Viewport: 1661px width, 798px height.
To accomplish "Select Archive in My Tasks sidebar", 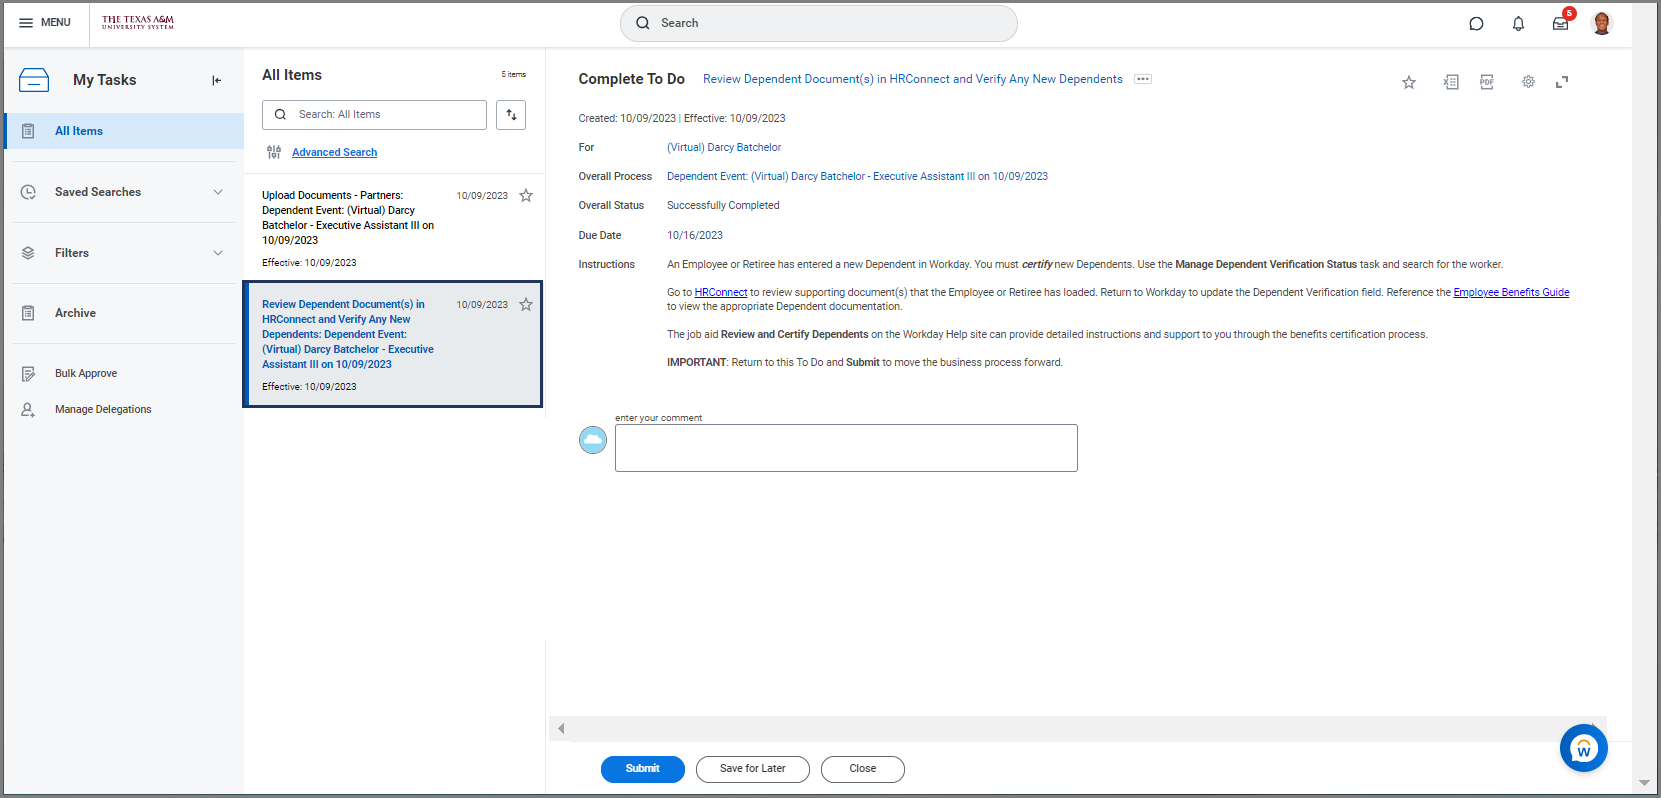I will pyautogui.click(x=75, y=313).
